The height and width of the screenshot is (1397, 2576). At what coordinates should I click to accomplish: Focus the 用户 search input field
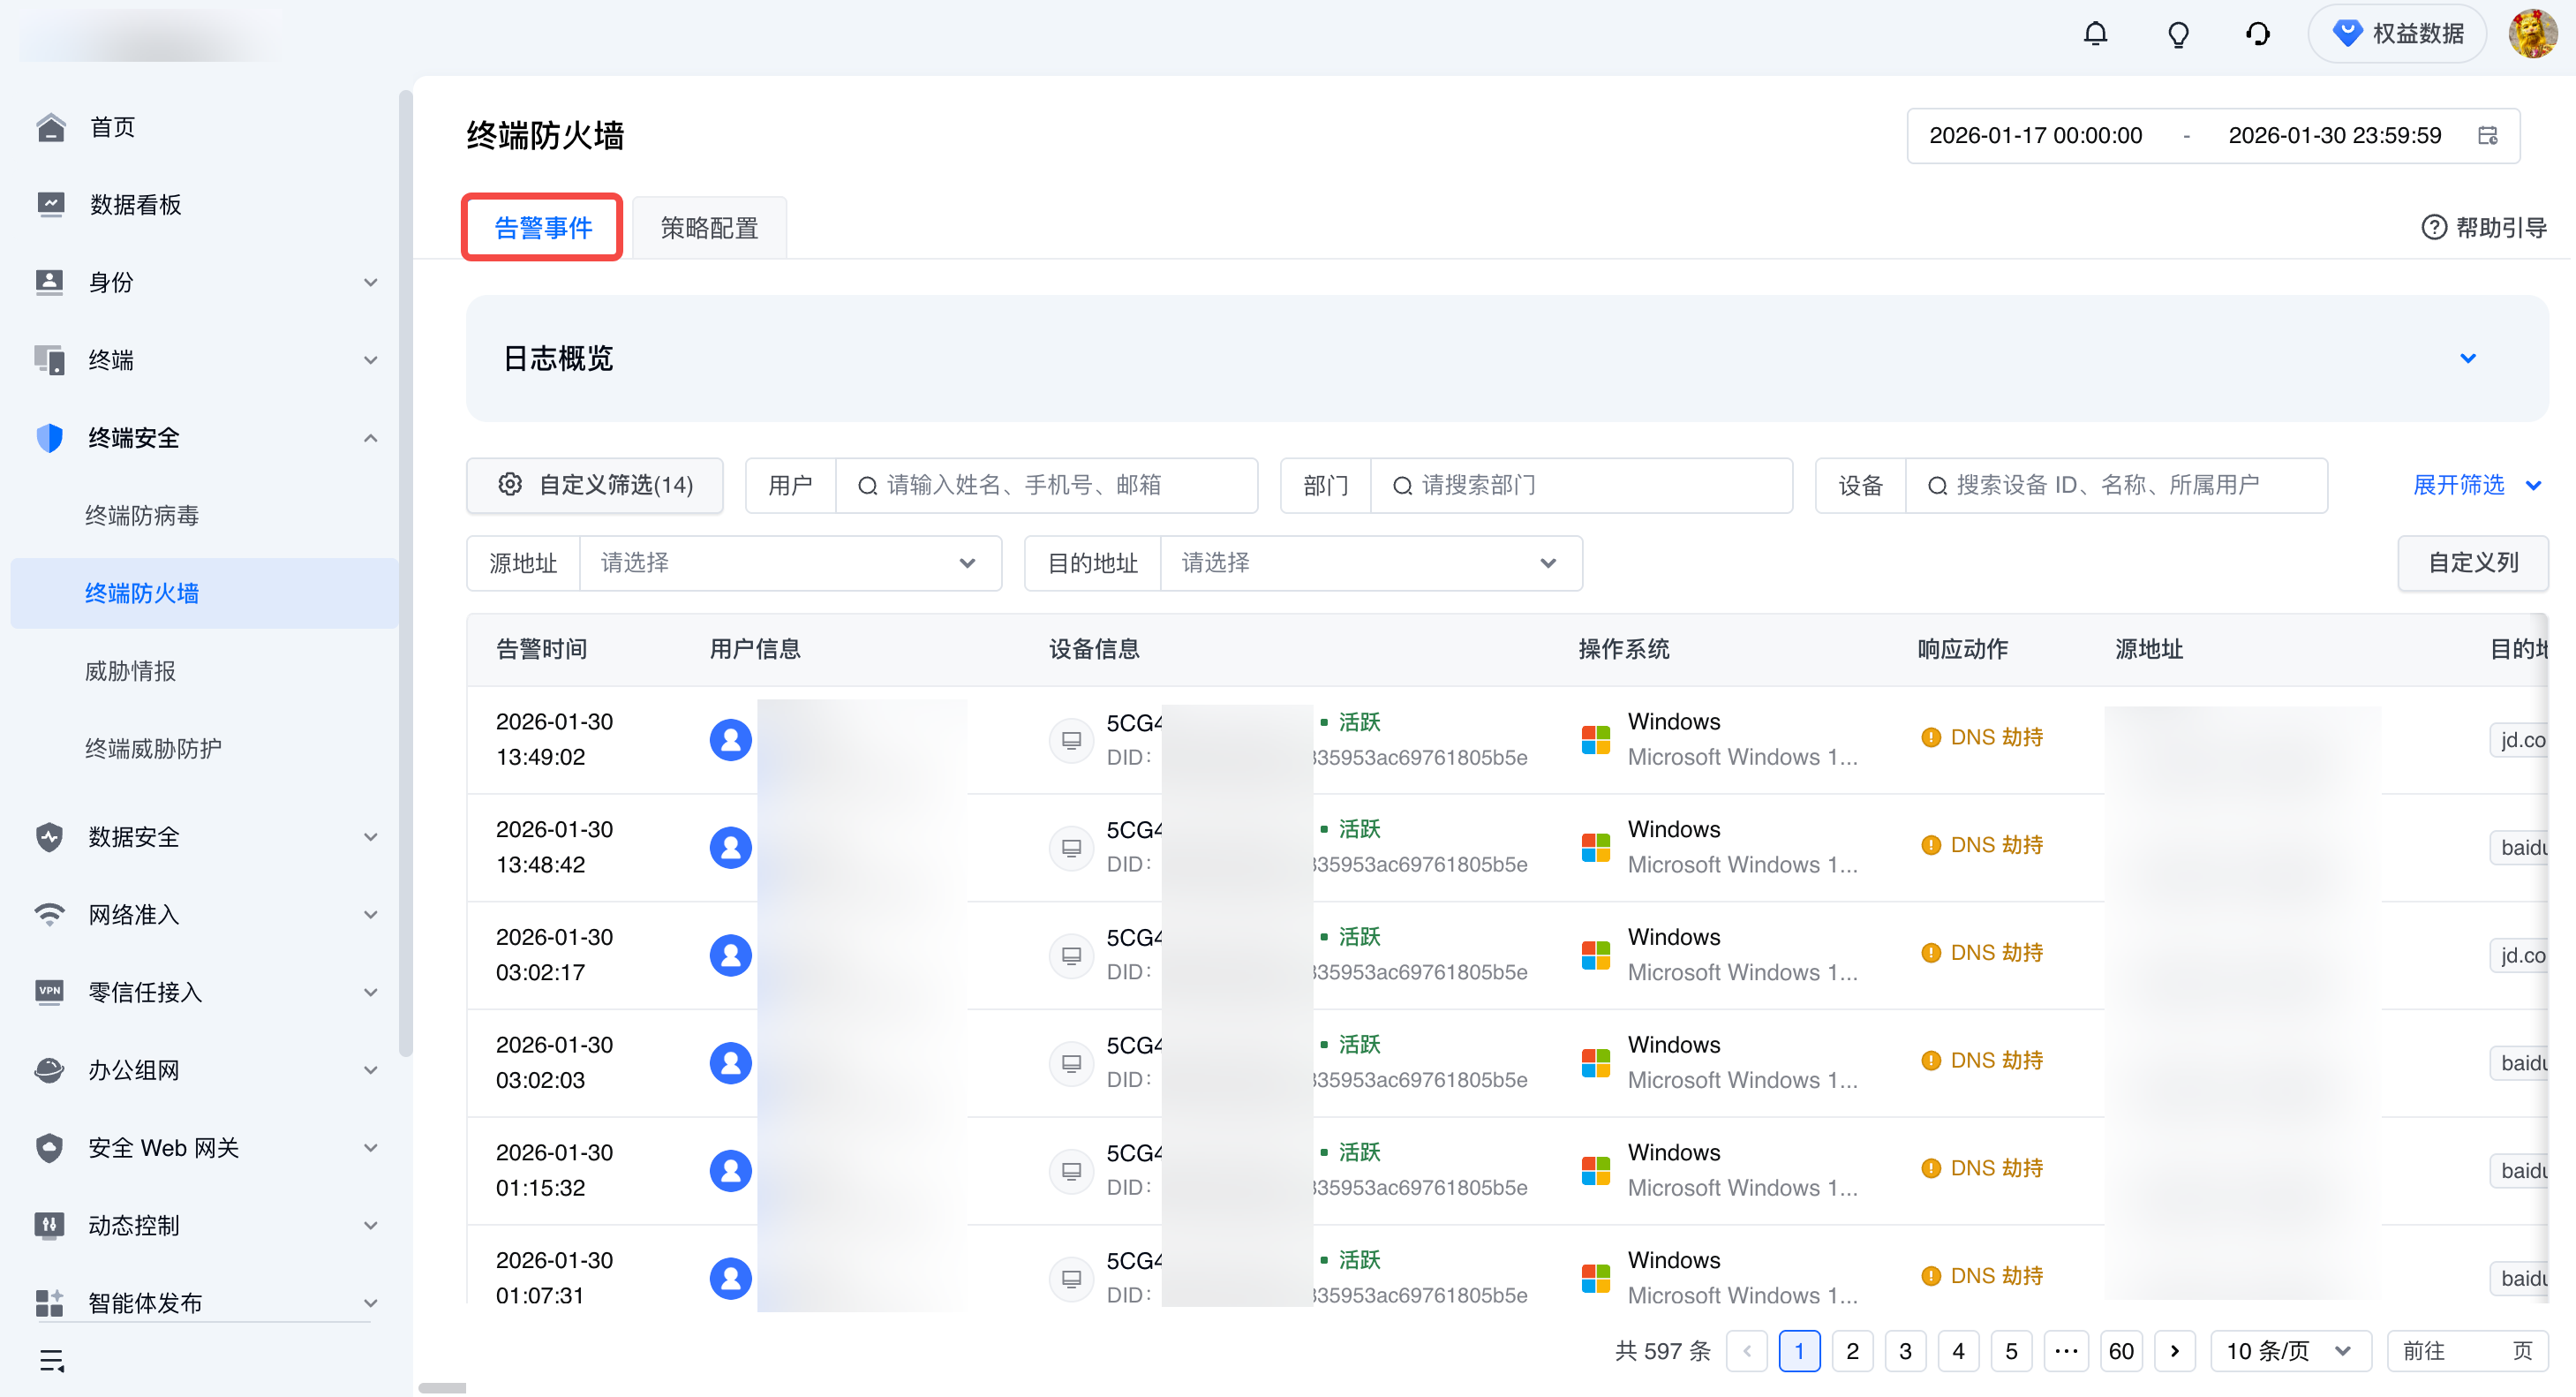(x=1046, y=485)
